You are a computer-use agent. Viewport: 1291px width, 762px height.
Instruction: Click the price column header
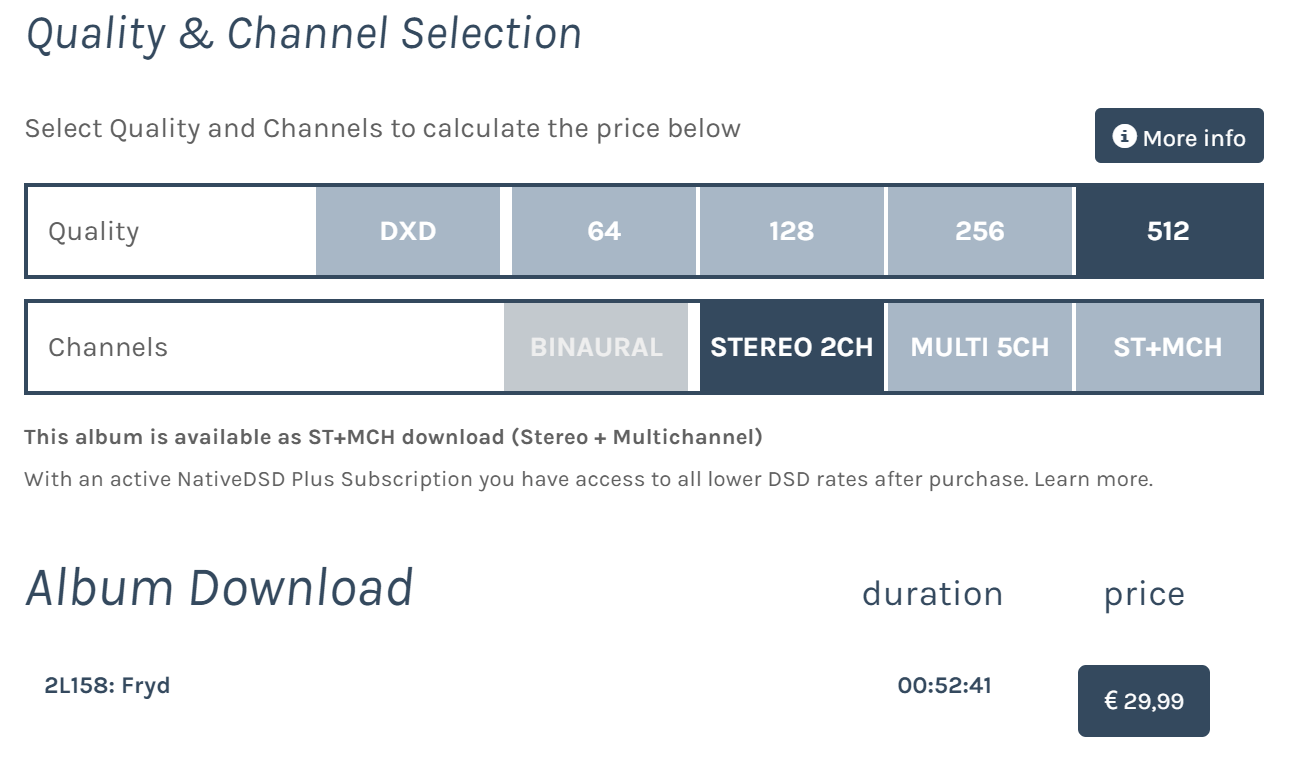[x=1144, y=595]
